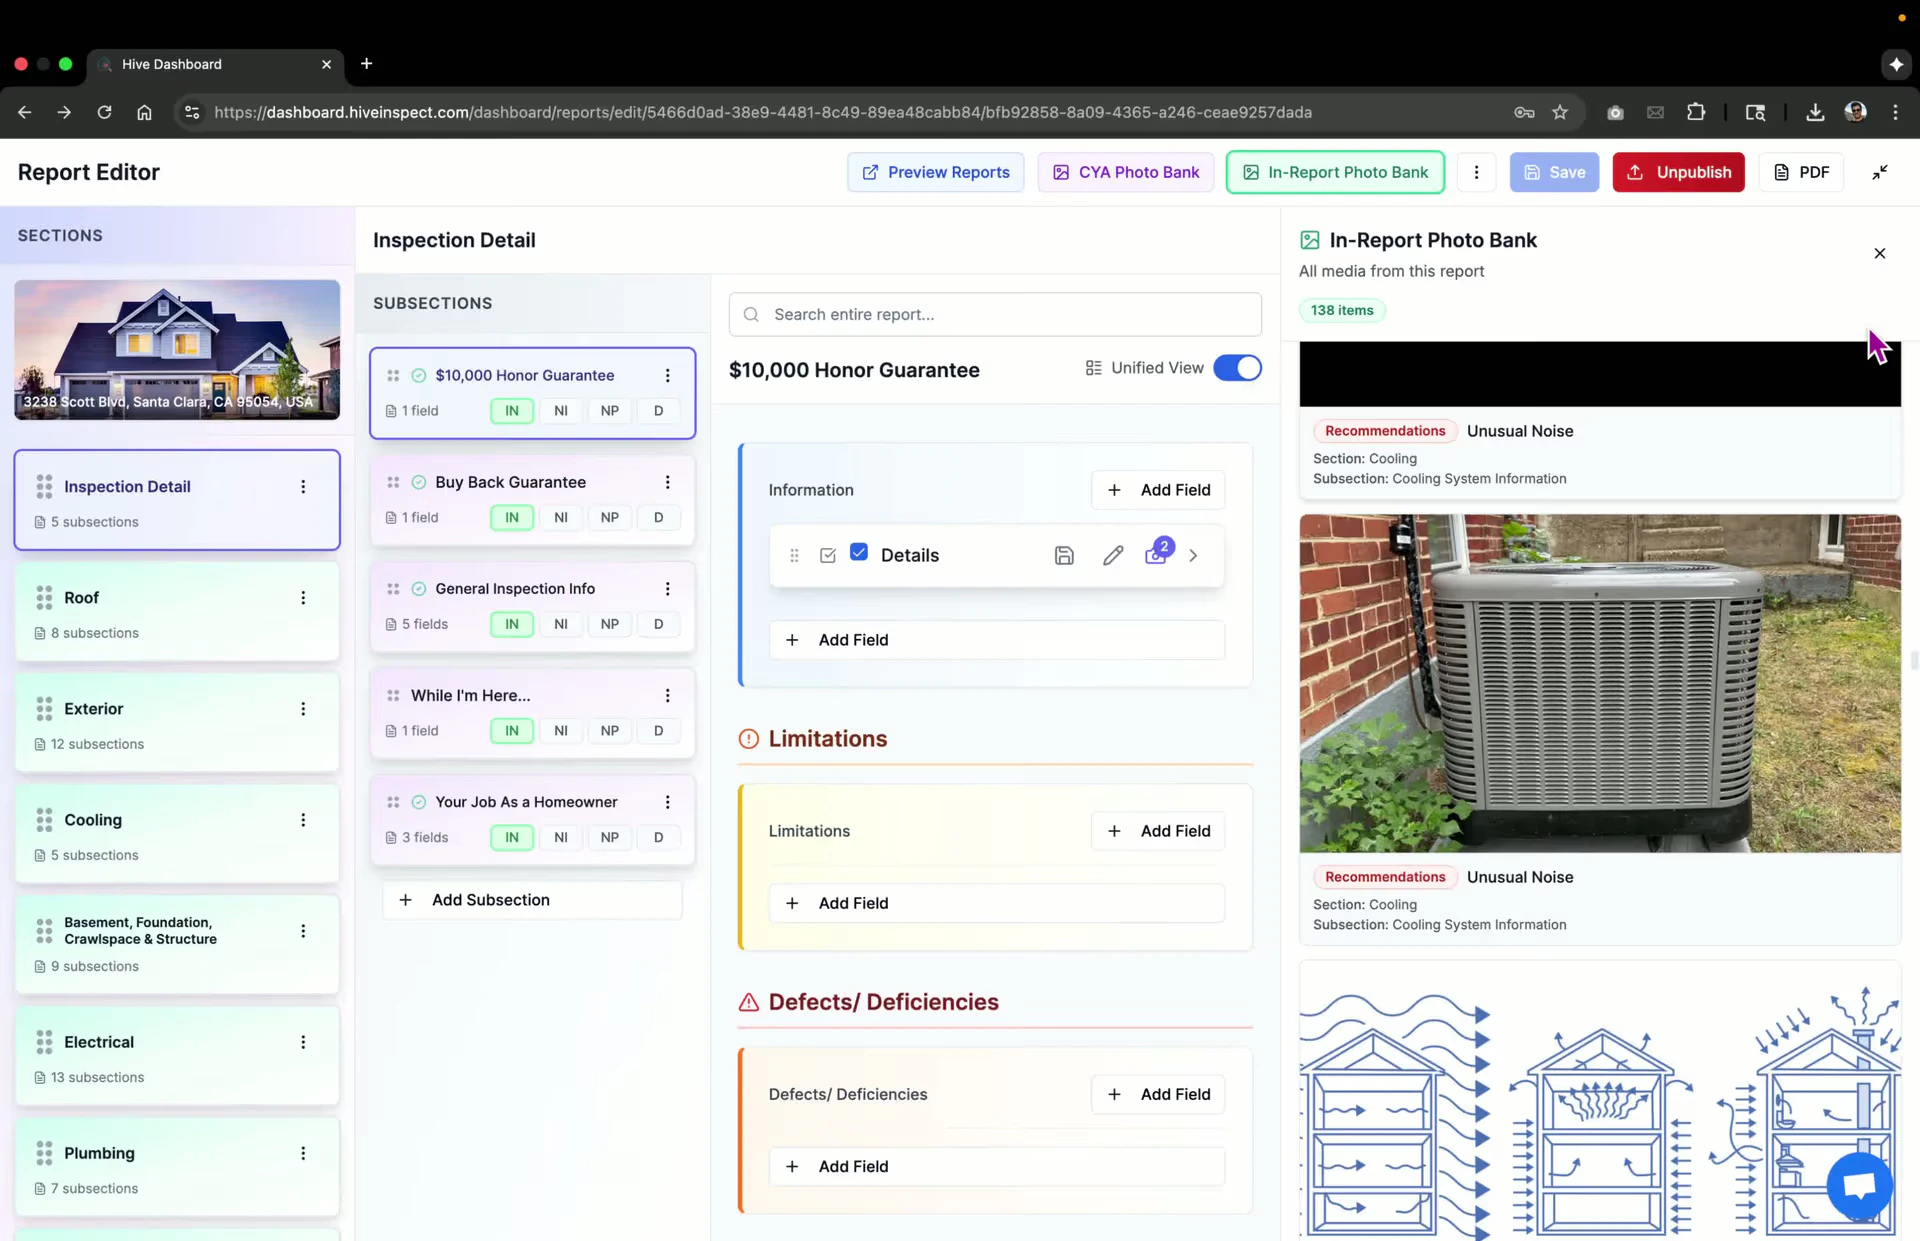This screenshot has height=1241, width=1920.
Task: Check the blue Details checkbox
Action: pos(859,552)
